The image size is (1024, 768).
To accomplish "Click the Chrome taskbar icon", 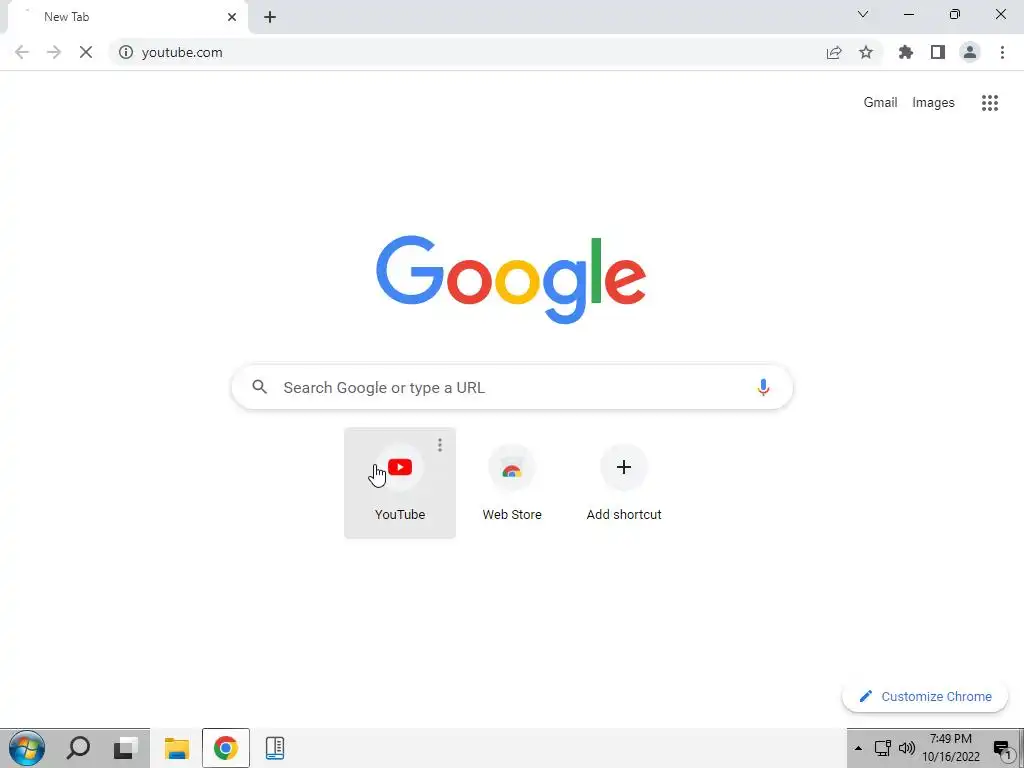I will [225, 748].
